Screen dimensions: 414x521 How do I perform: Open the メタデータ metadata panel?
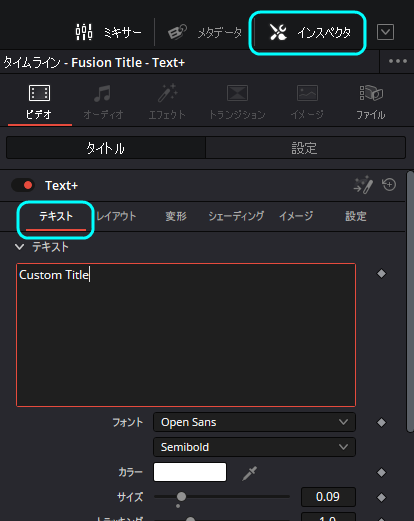coord(205,32)
